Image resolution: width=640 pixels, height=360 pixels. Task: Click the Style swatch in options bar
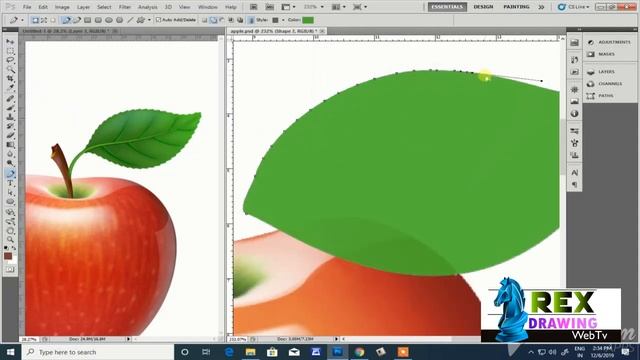click(x=275, y=20)
